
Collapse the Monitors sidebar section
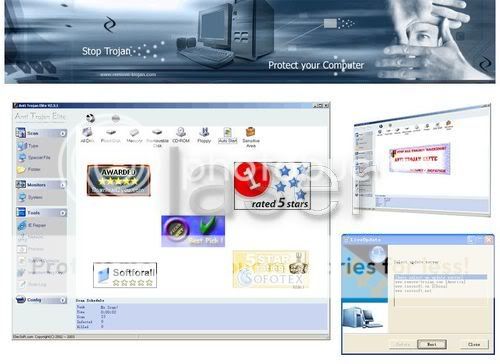pos(63,185)
